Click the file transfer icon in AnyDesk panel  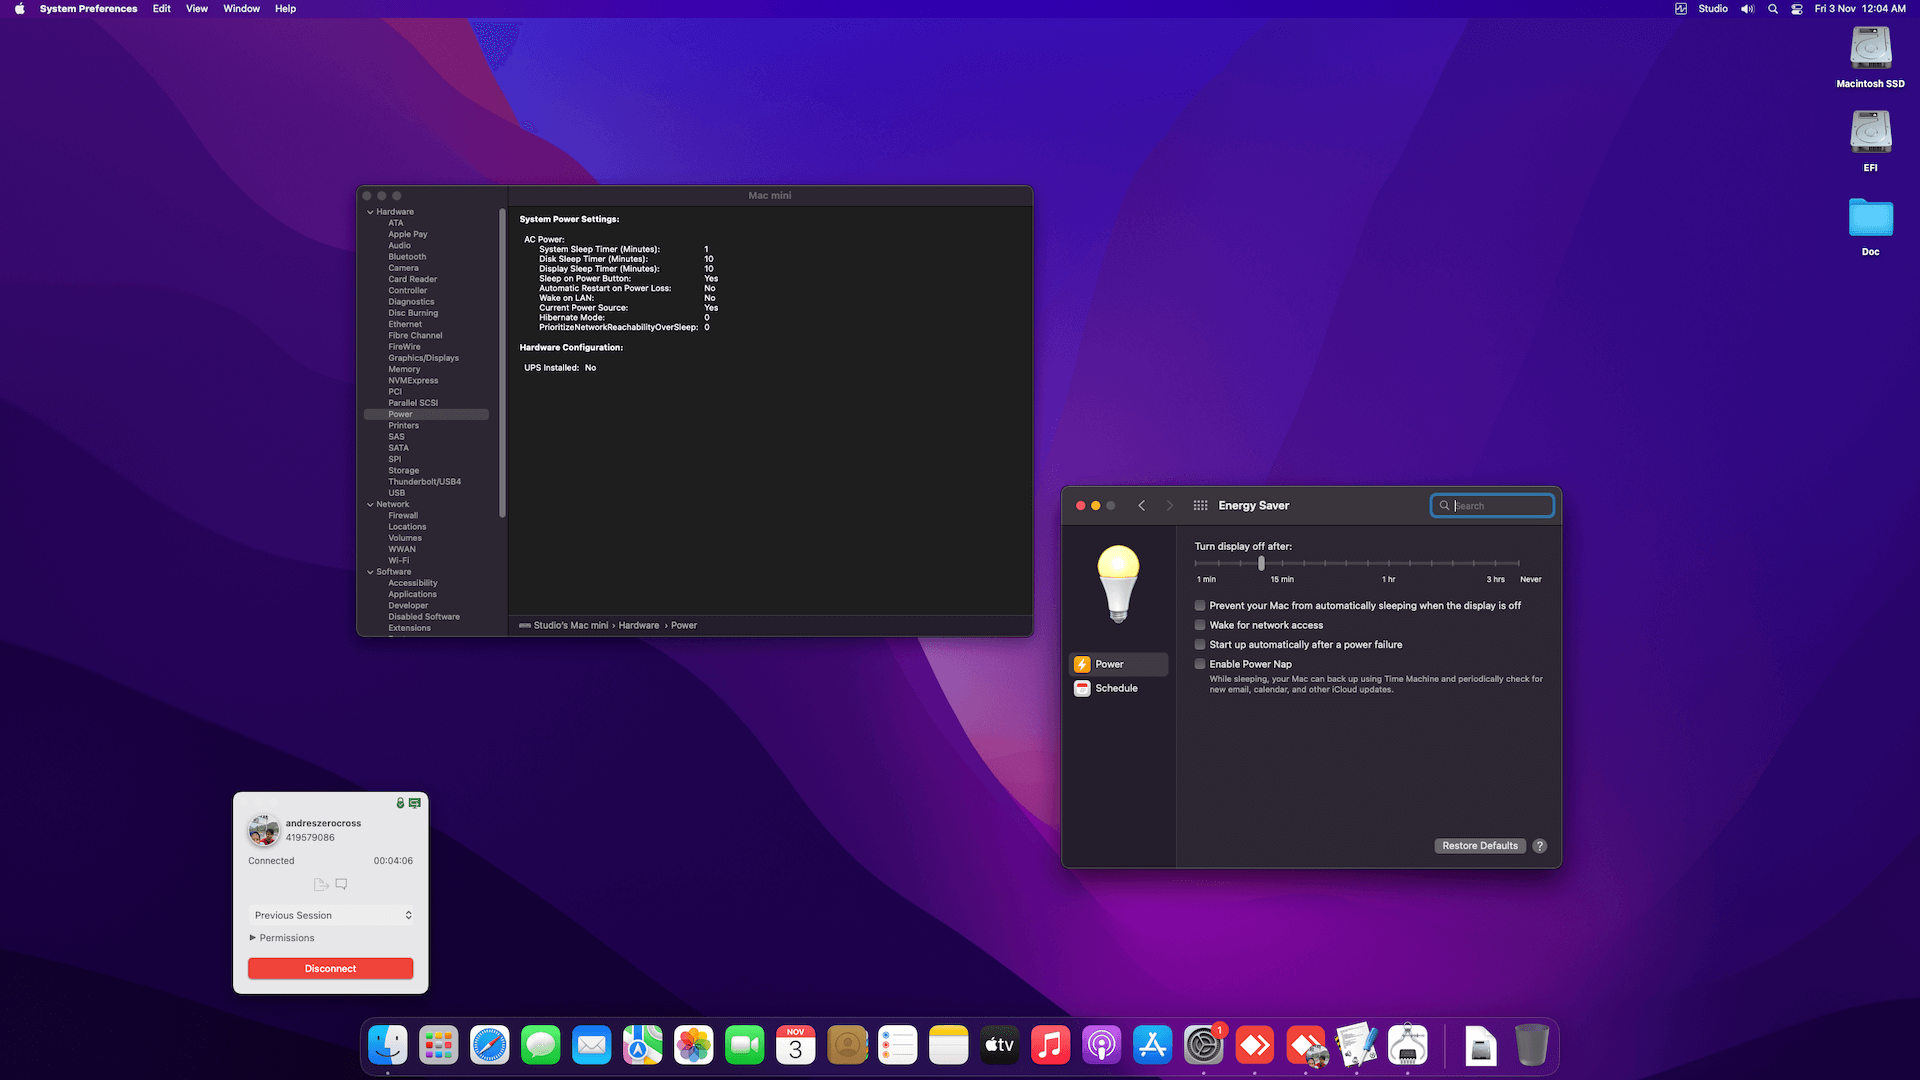point(321,884)
